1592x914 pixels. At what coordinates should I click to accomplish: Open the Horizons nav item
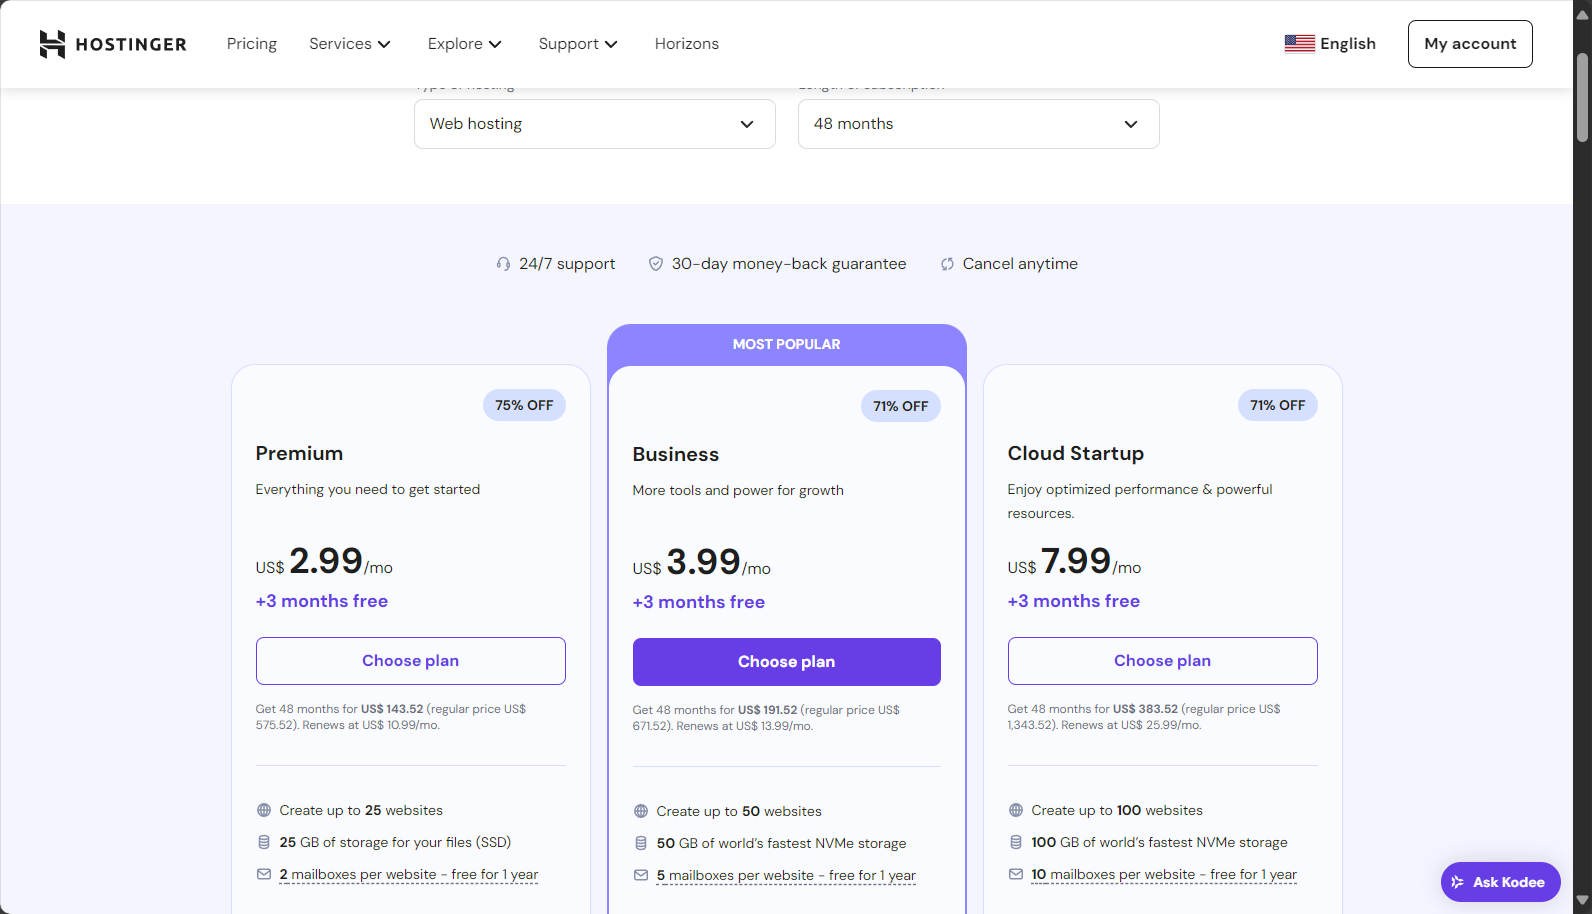pyautogui.click(x=687, y=44)
